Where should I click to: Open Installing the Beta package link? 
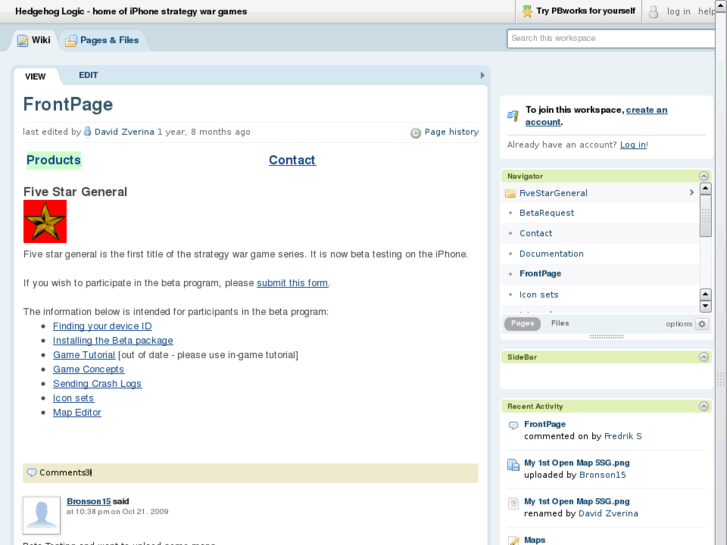(x=113, y=340)
